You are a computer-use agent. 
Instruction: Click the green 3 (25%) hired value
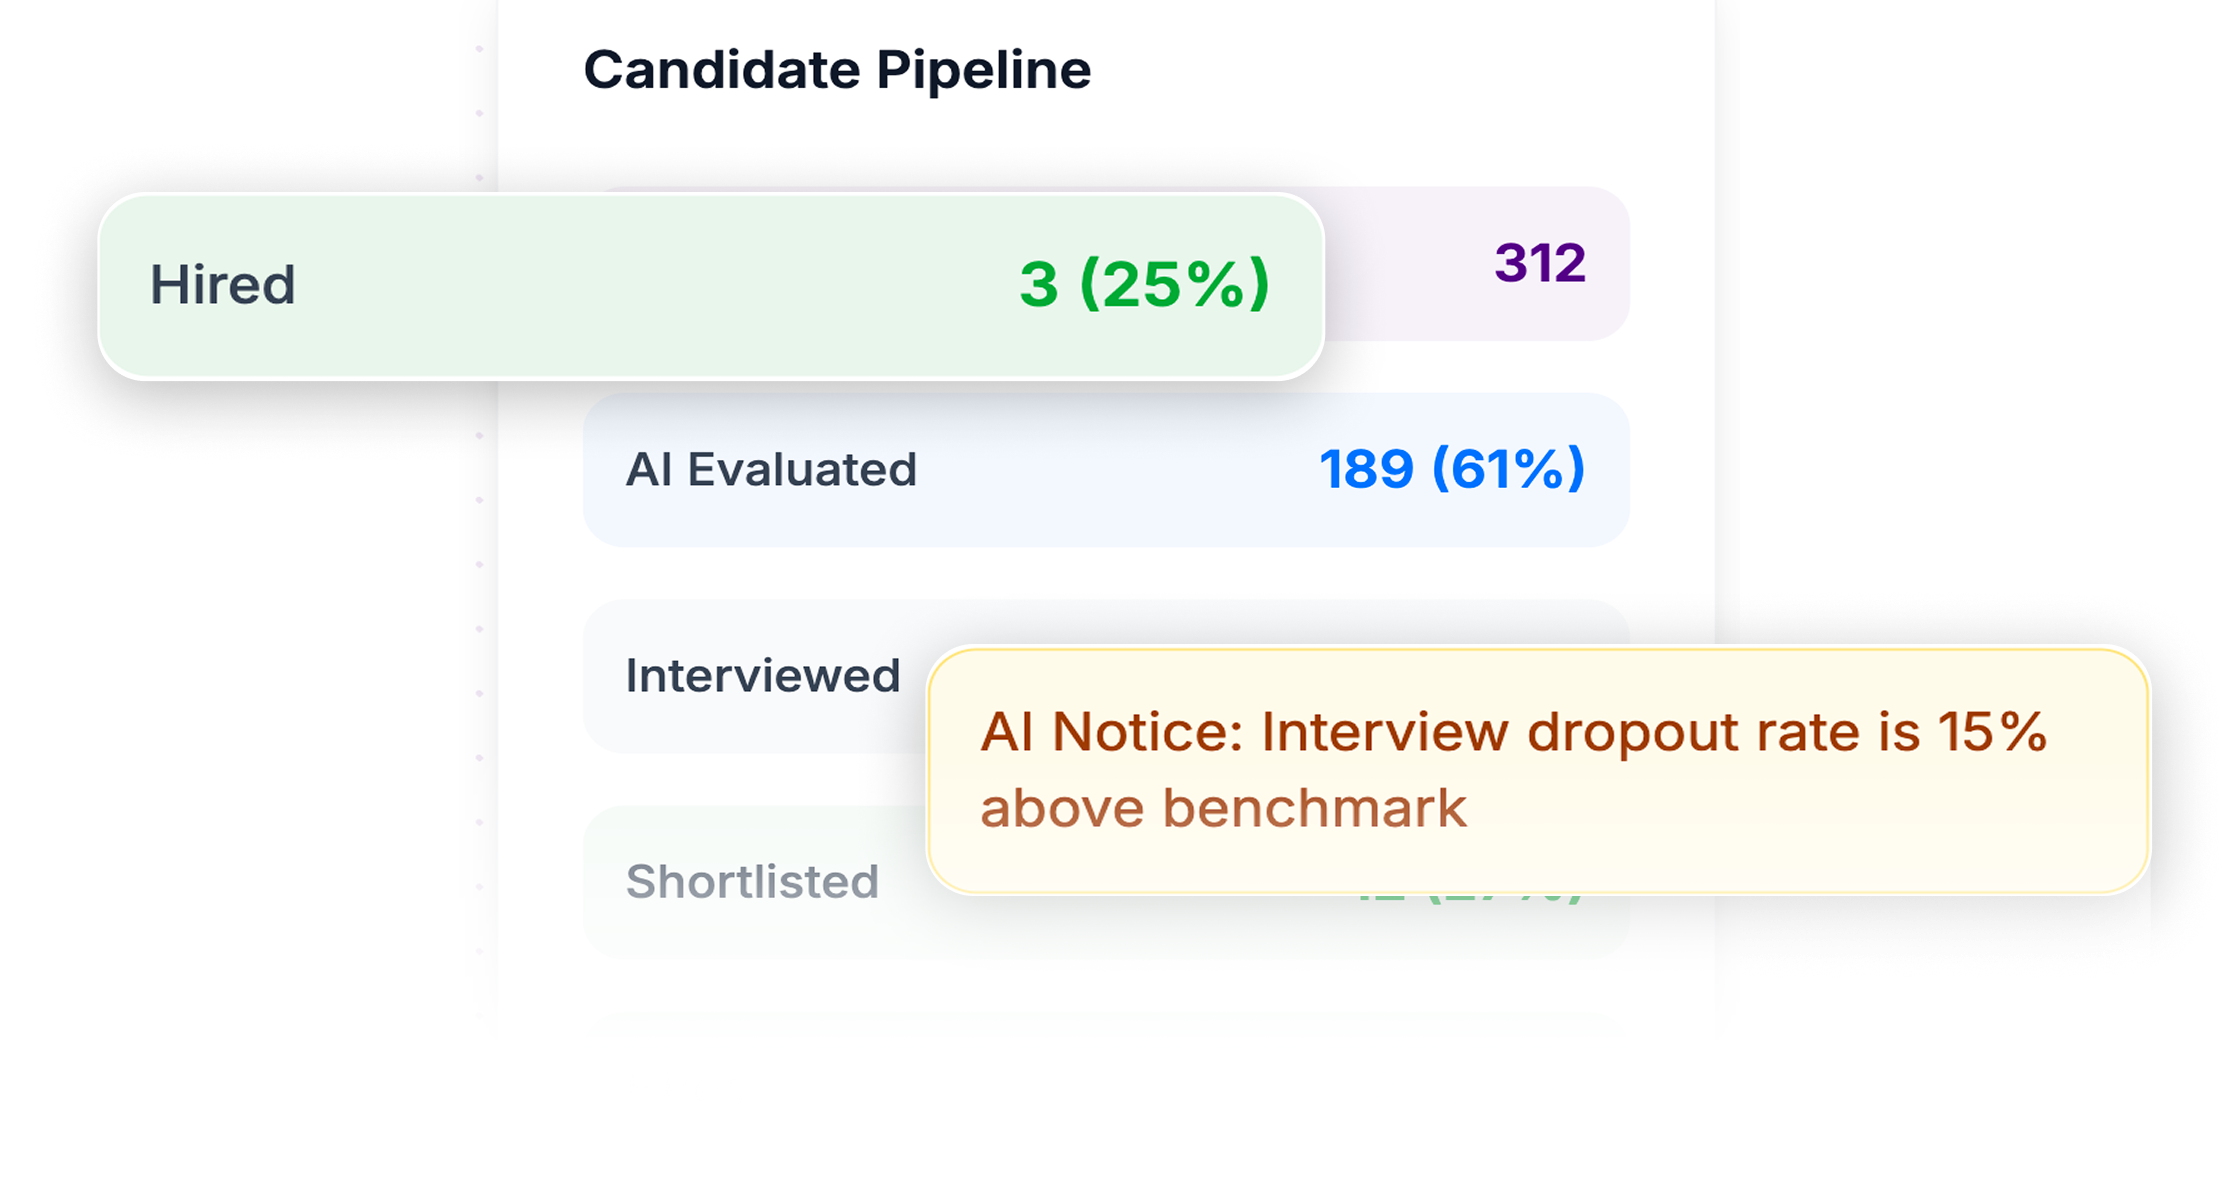(x=1143, y=284)
